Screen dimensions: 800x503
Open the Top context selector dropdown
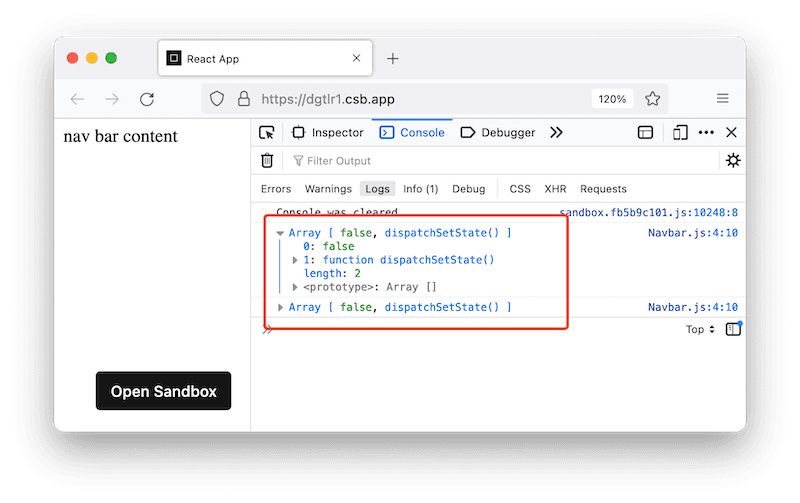(700, 329)
